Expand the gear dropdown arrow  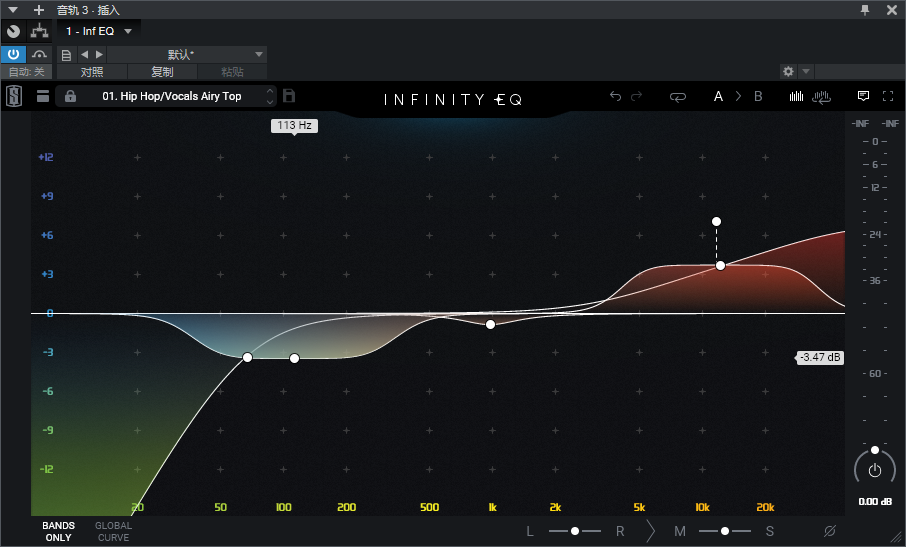tap(806, 72)
